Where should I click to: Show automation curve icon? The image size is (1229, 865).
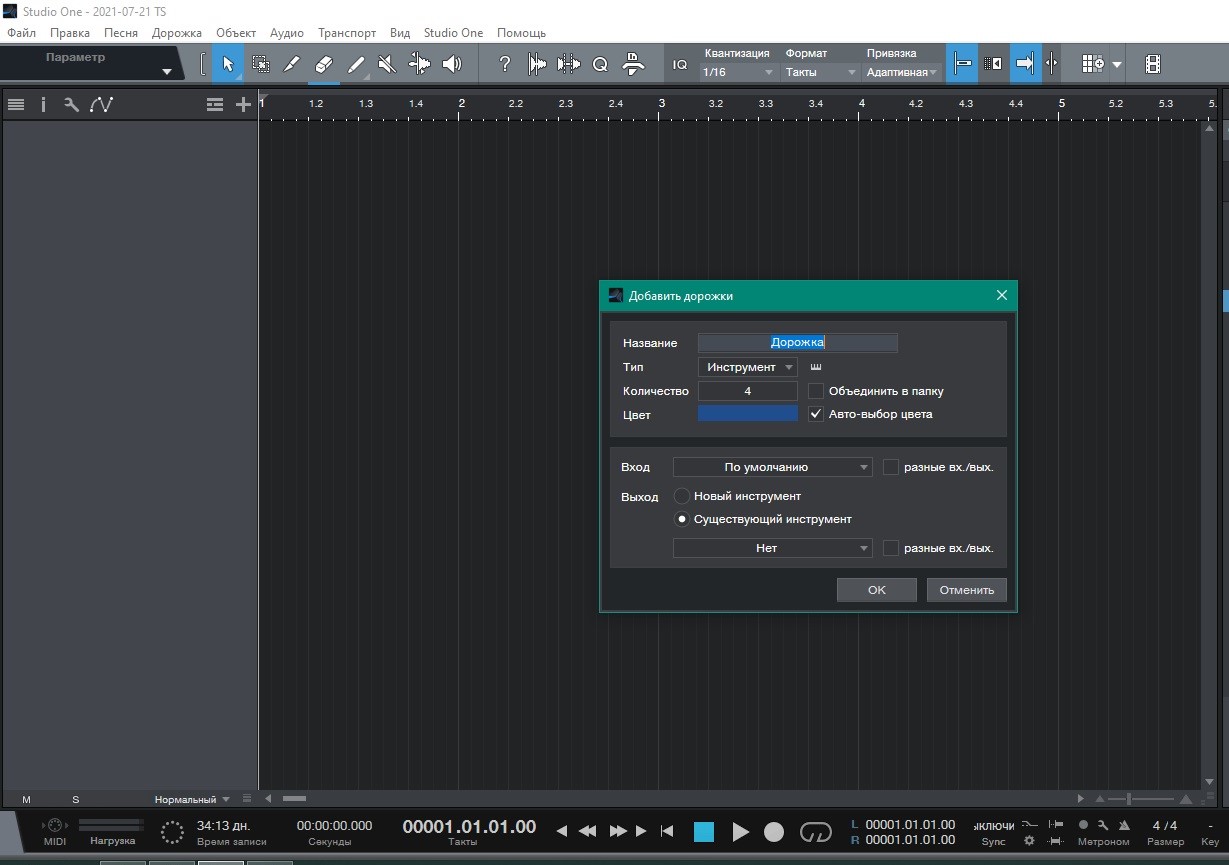pyautogui.click(x=101, y=104)
